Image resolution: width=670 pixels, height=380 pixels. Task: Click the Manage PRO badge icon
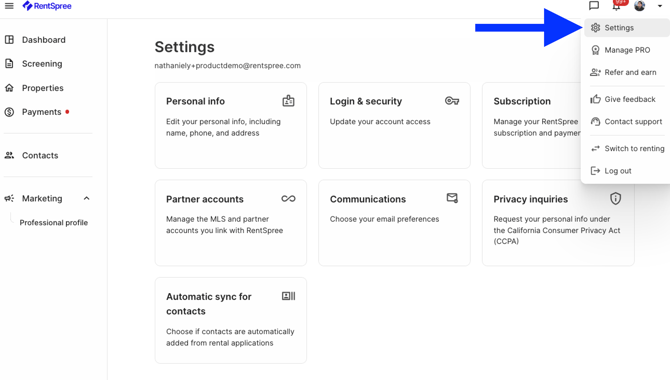pyautogui.click(x=595, y=50)
